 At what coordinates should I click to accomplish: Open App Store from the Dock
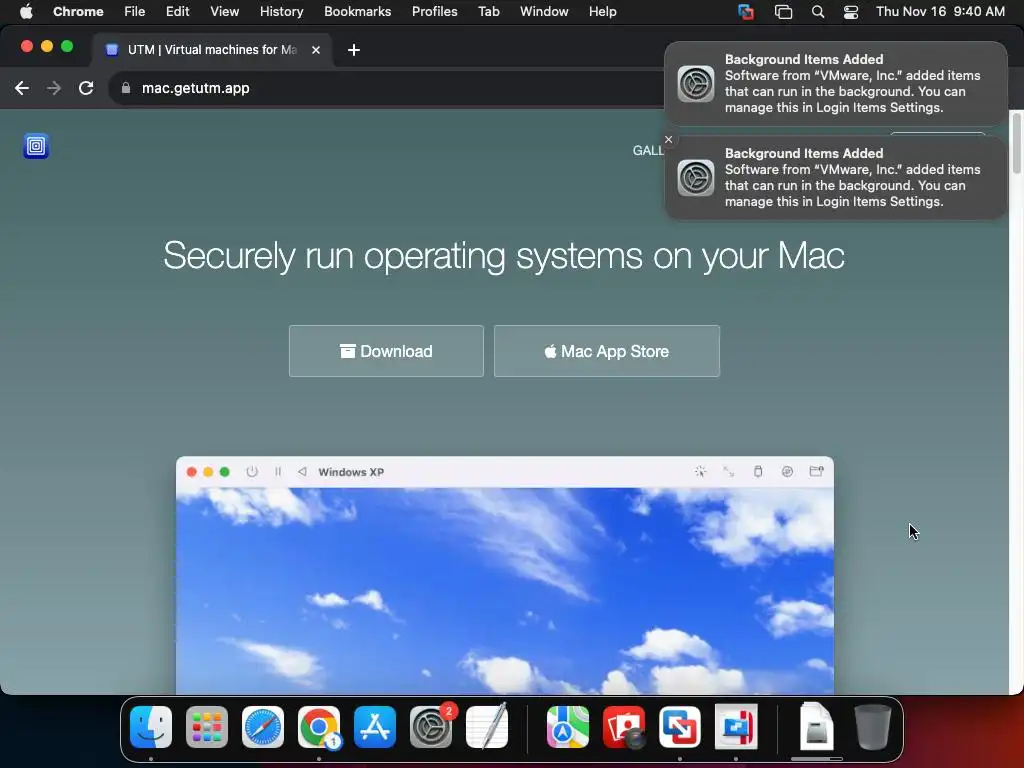tap(375, 727)
